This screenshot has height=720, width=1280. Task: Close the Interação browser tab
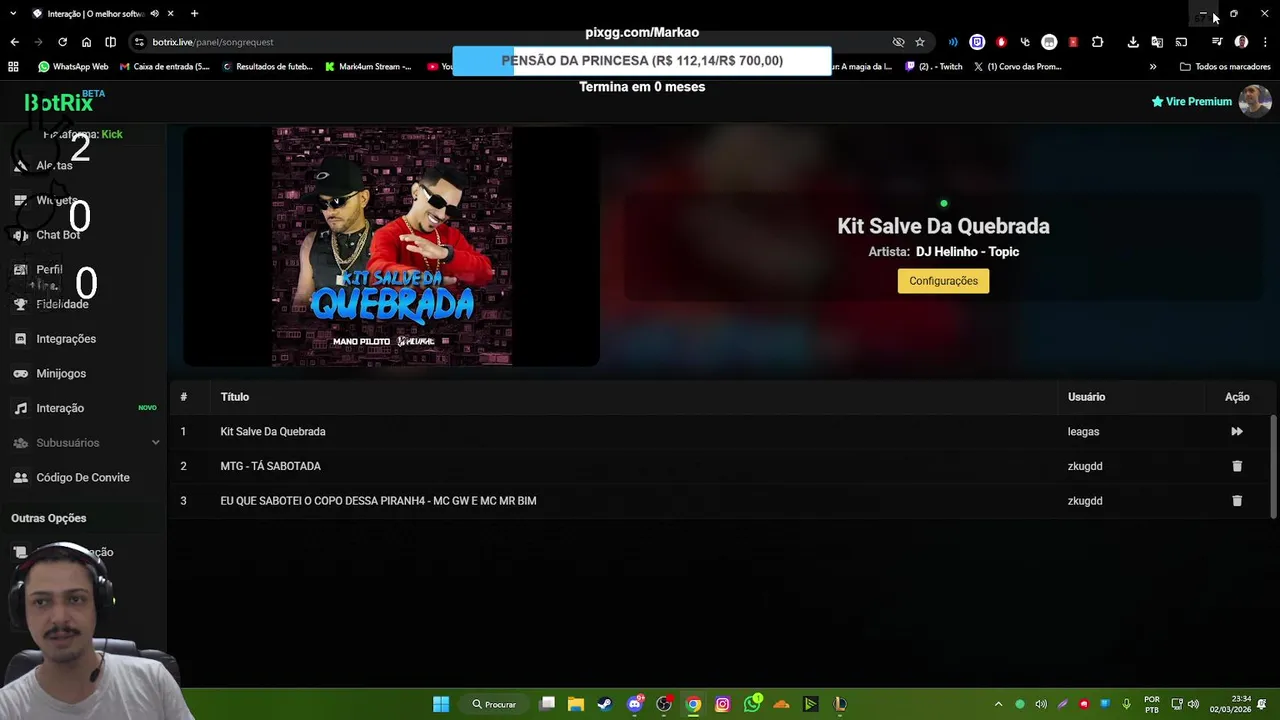pyautogui.click(x=171, y=14)
